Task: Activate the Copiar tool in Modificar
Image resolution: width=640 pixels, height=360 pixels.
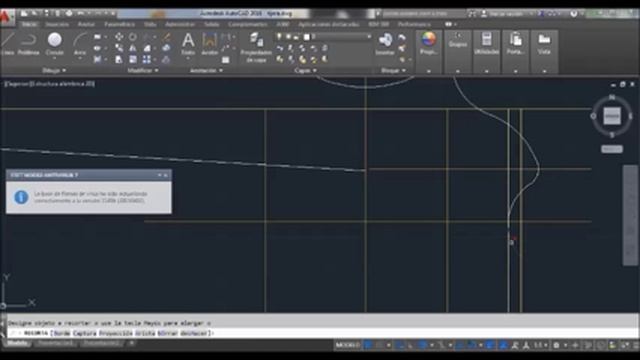Action: point(119,48)
